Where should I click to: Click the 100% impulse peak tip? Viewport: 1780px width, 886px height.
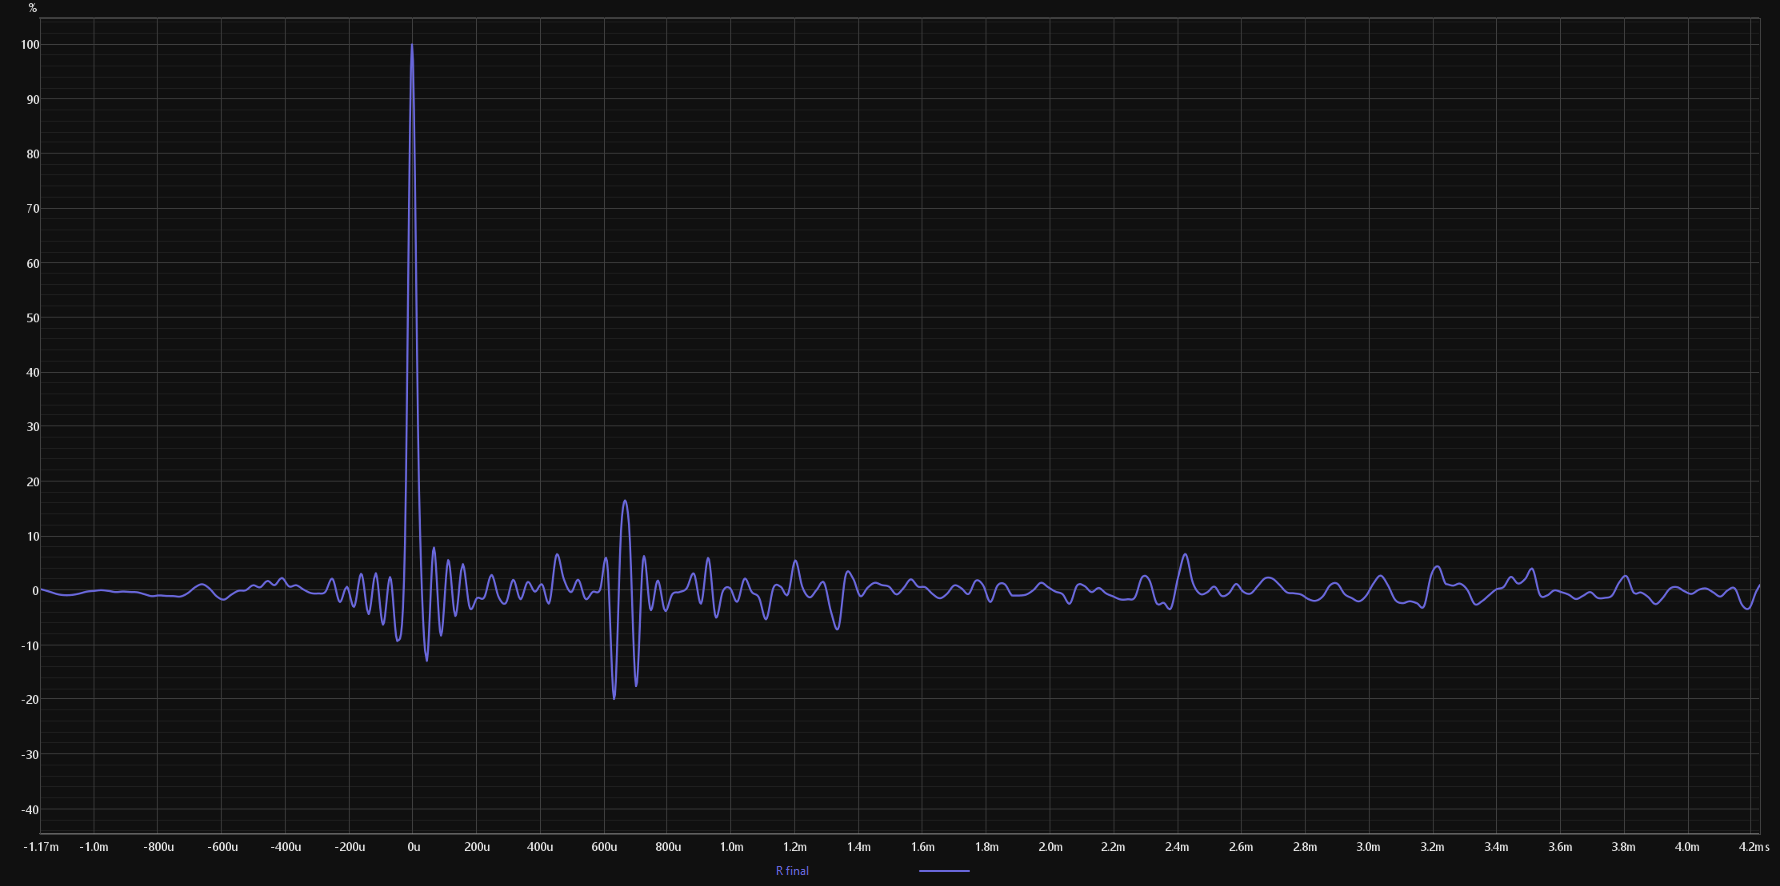[x=411, y=45]
